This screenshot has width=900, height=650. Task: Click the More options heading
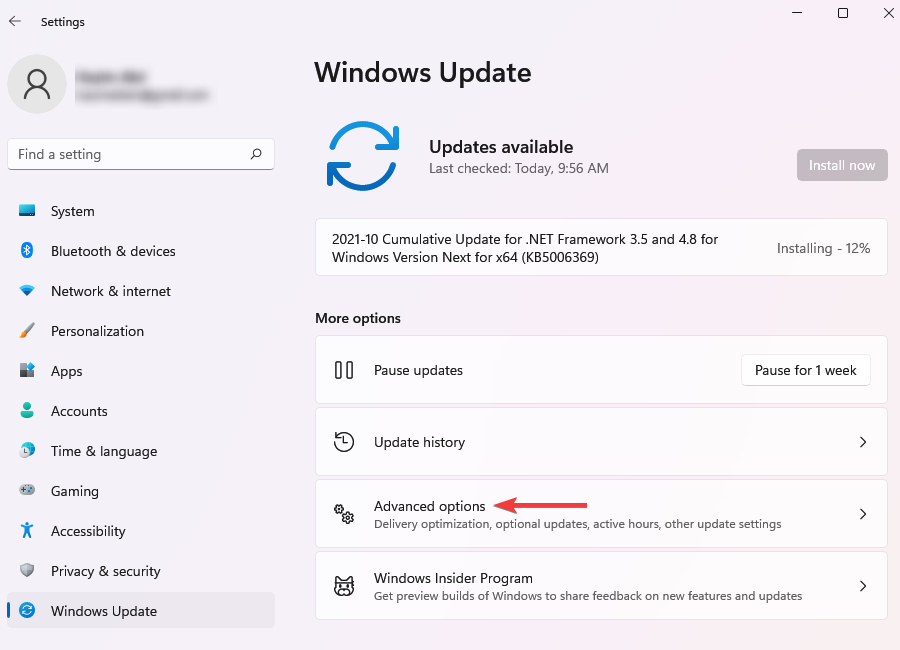[358, 318]
